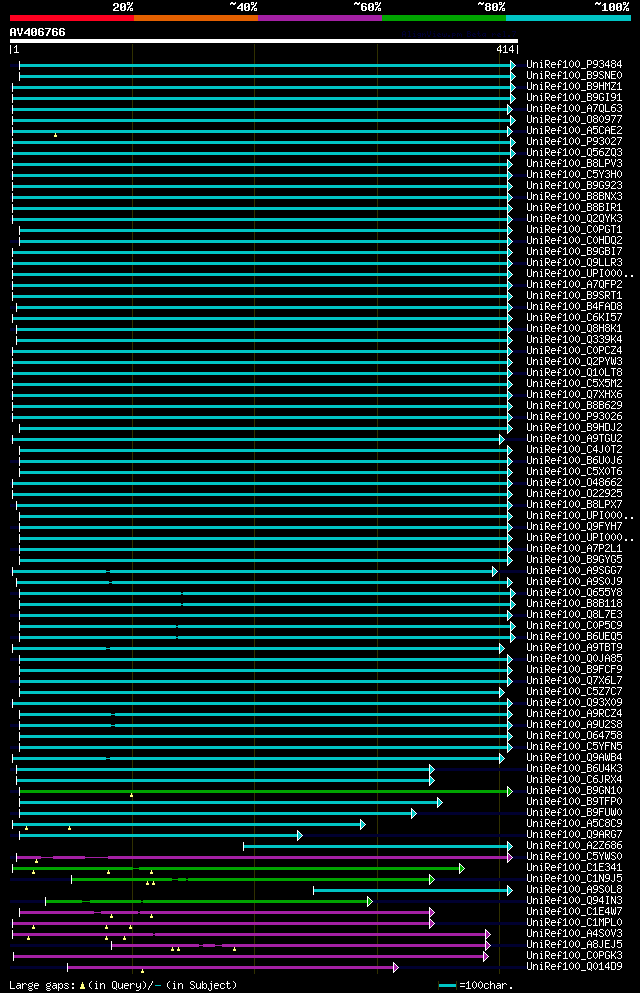Select the UniRef100_Q655Y8 label
Image resolution: width=640 pixels, height=993 pixels.
[574, 593]
